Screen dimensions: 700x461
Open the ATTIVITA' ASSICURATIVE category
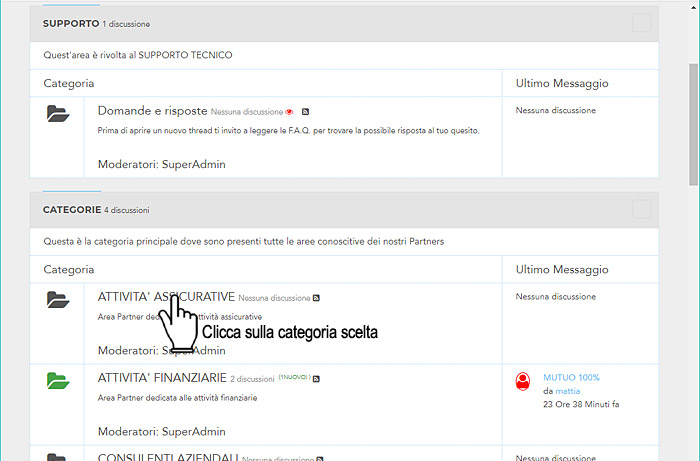point(166,297)
